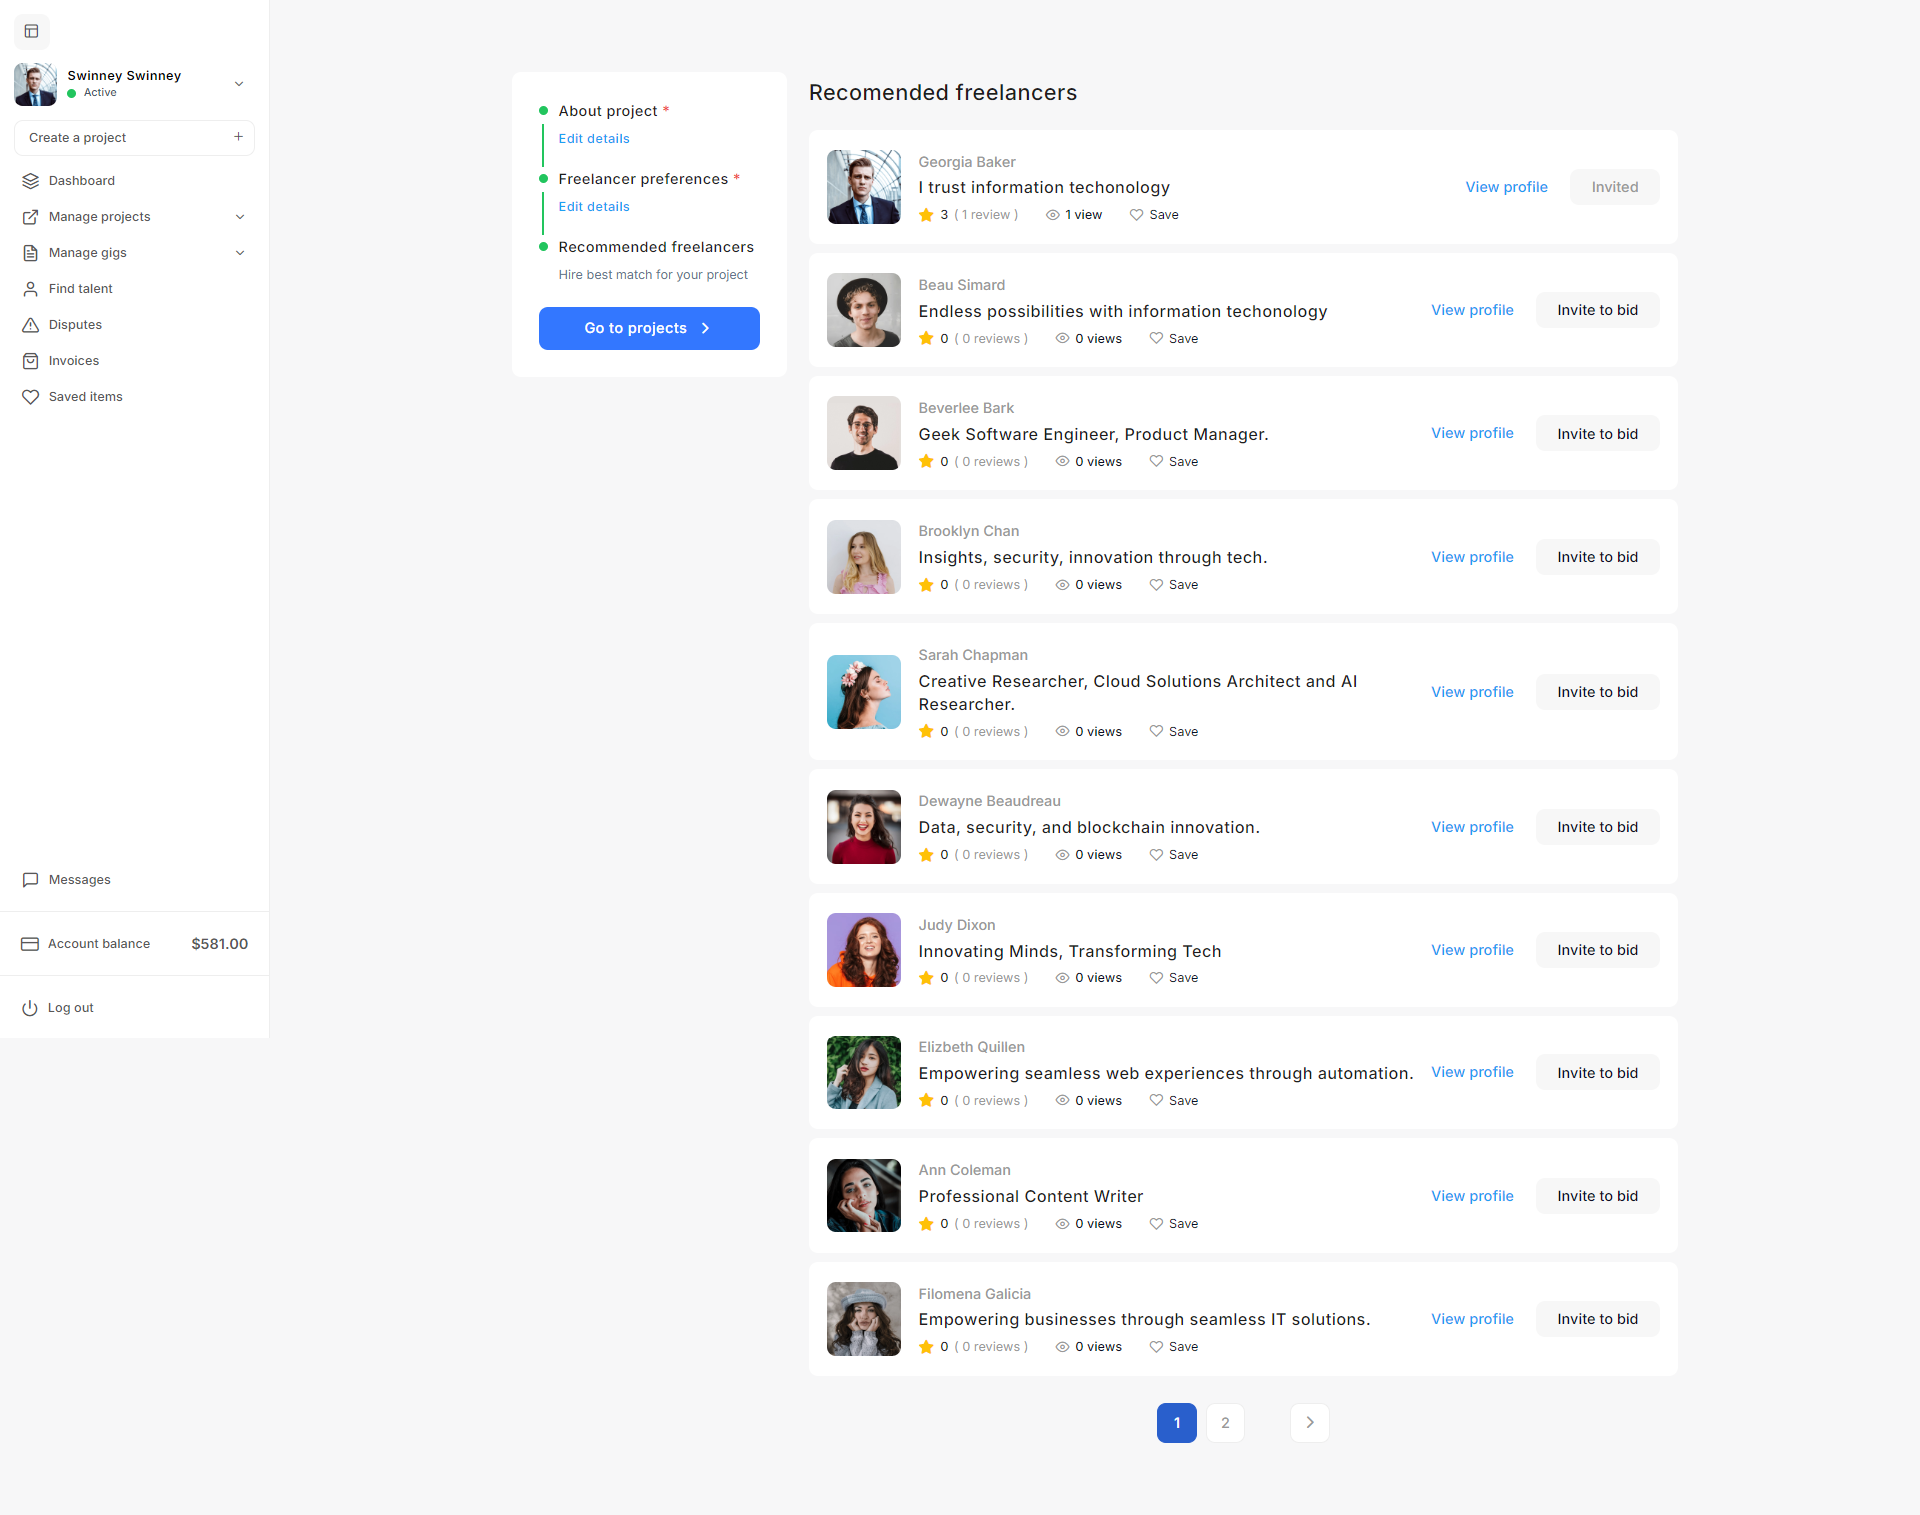Click Sarah Chapman's profile photo thumbnail

[x=864, y=692]
